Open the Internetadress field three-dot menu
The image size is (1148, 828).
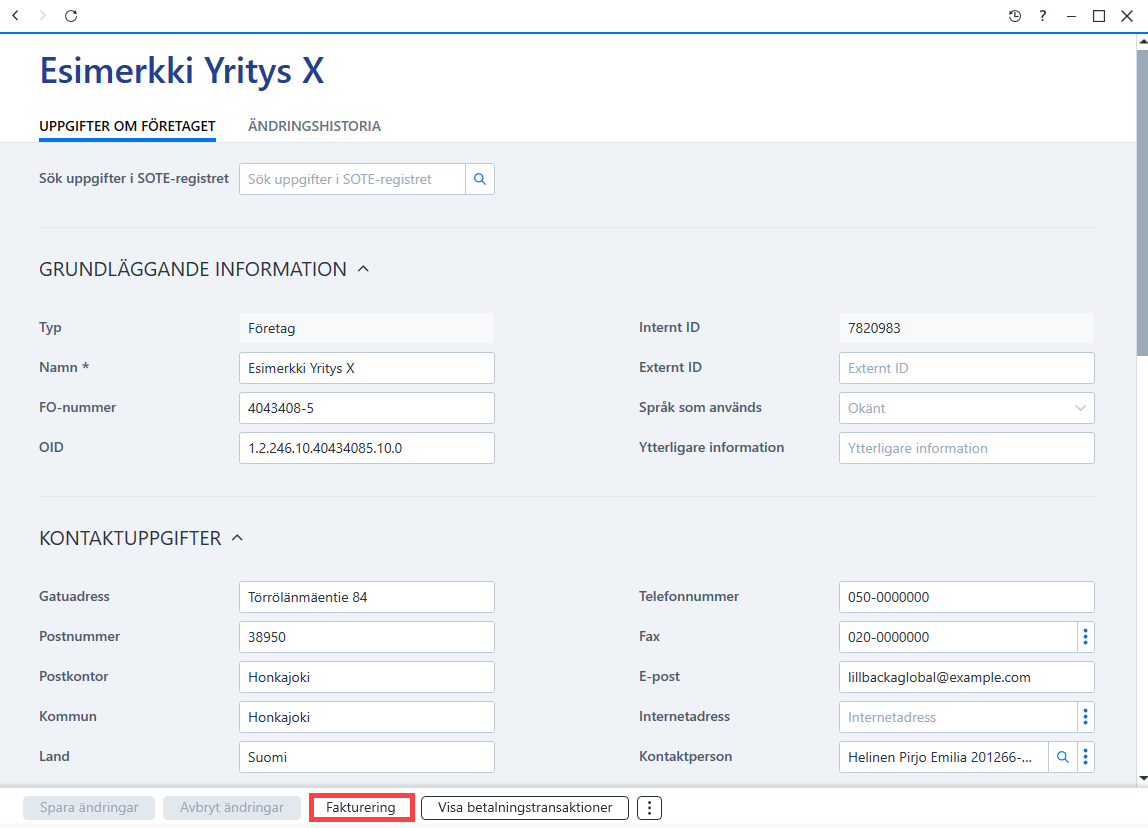pos(1086,717)
